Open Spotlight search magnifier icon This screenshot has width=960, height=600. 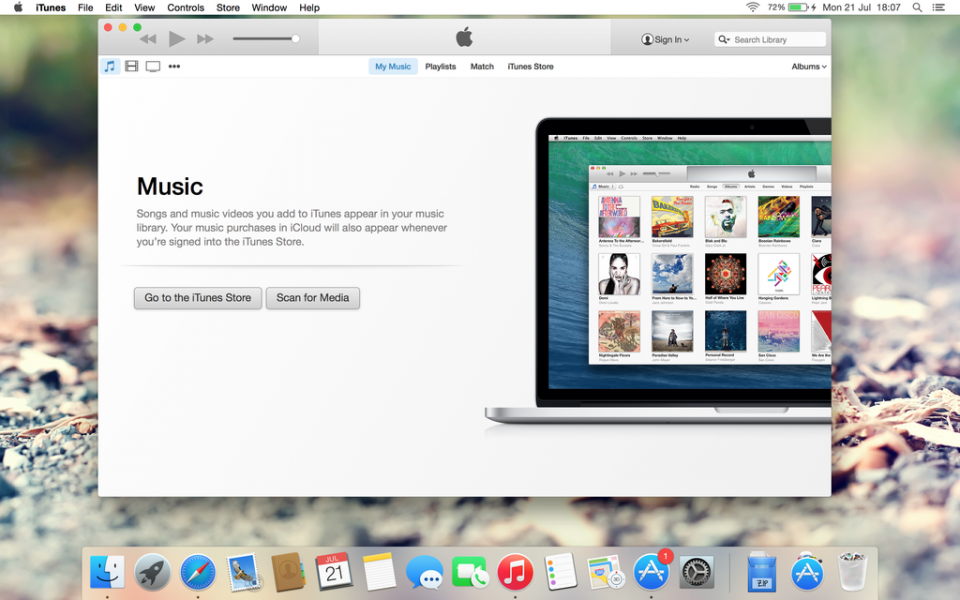(917, 8)
